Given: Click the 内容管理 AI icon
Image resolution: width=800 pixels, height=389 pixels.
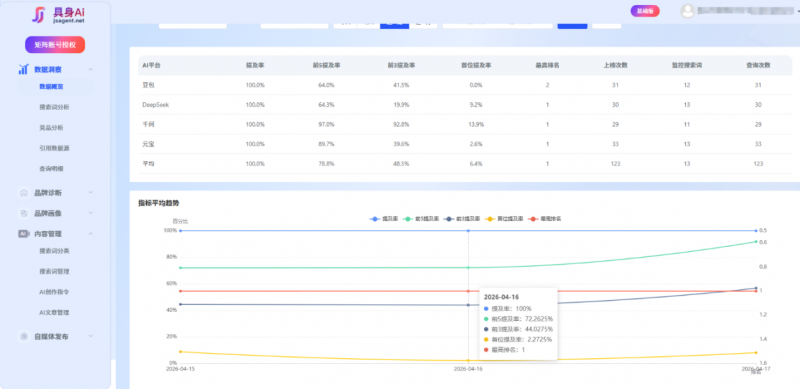Looking at the screenshot, I should (x=23, y=234).
